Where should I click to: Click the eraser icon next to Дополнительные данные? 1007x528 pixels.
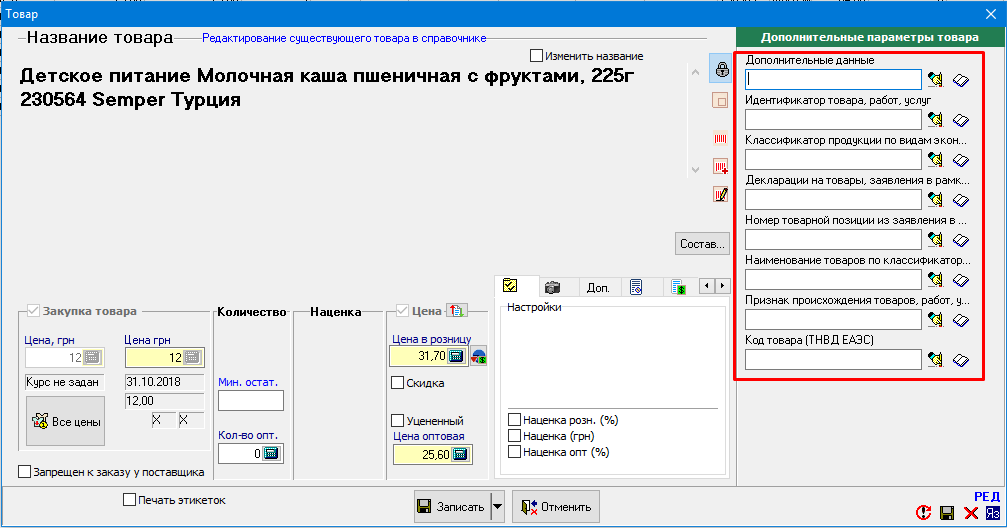point(961,80)
